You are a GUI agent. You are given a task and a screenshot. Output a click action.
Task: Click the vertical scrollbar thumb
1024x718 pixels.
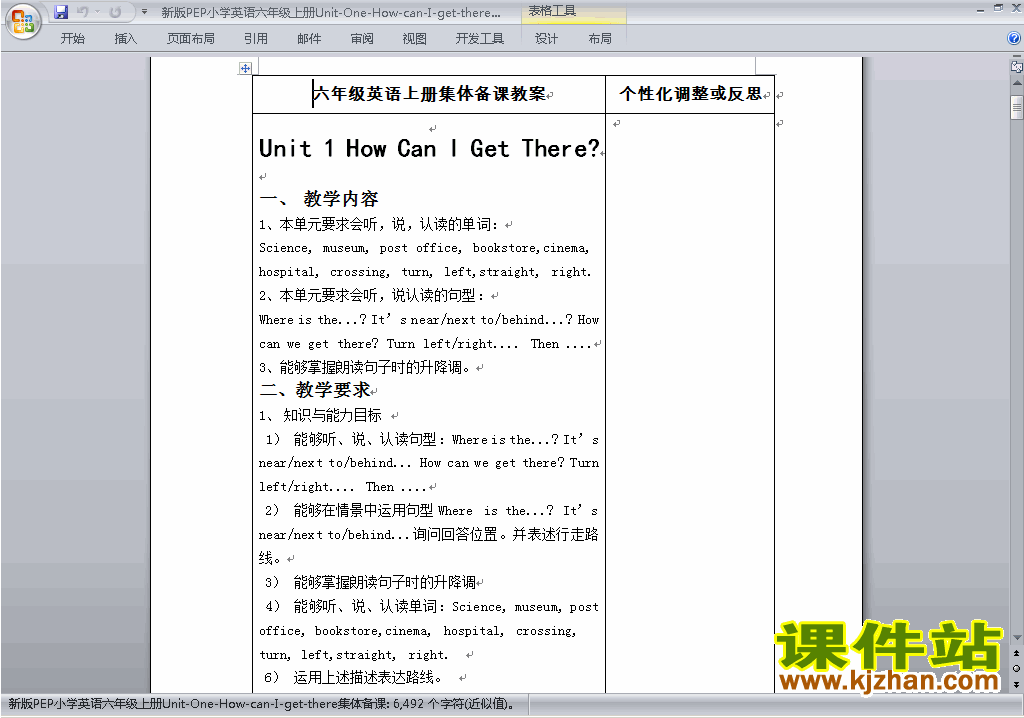pyautogui.click(x=1016, y=107)
